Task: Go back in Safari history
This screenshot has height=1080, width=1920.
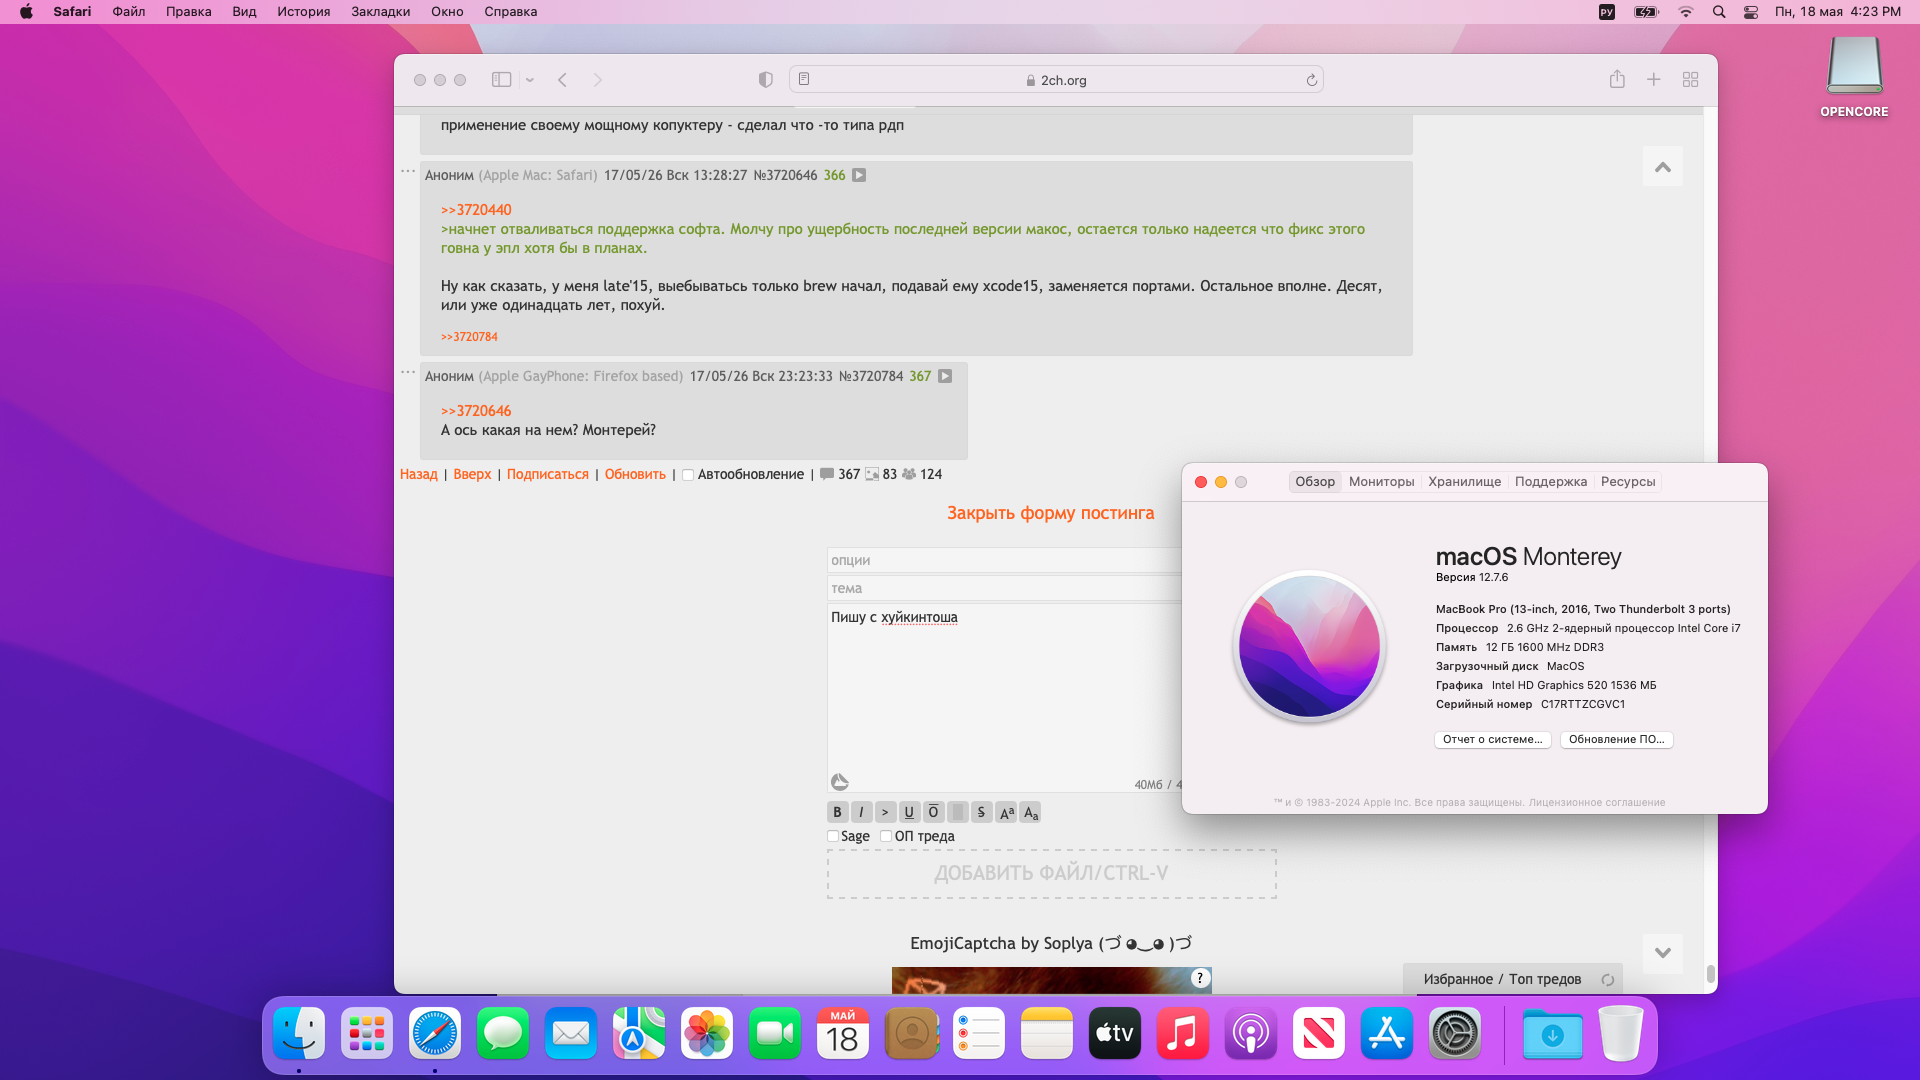Action: pos(563,80)
